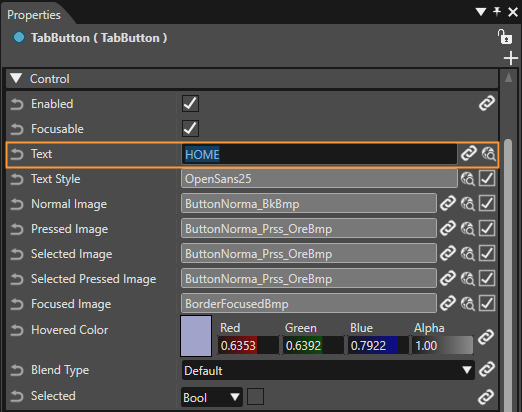
Task: Revert the Selected Pressed Image property
Action: click(x=17, y=279)
